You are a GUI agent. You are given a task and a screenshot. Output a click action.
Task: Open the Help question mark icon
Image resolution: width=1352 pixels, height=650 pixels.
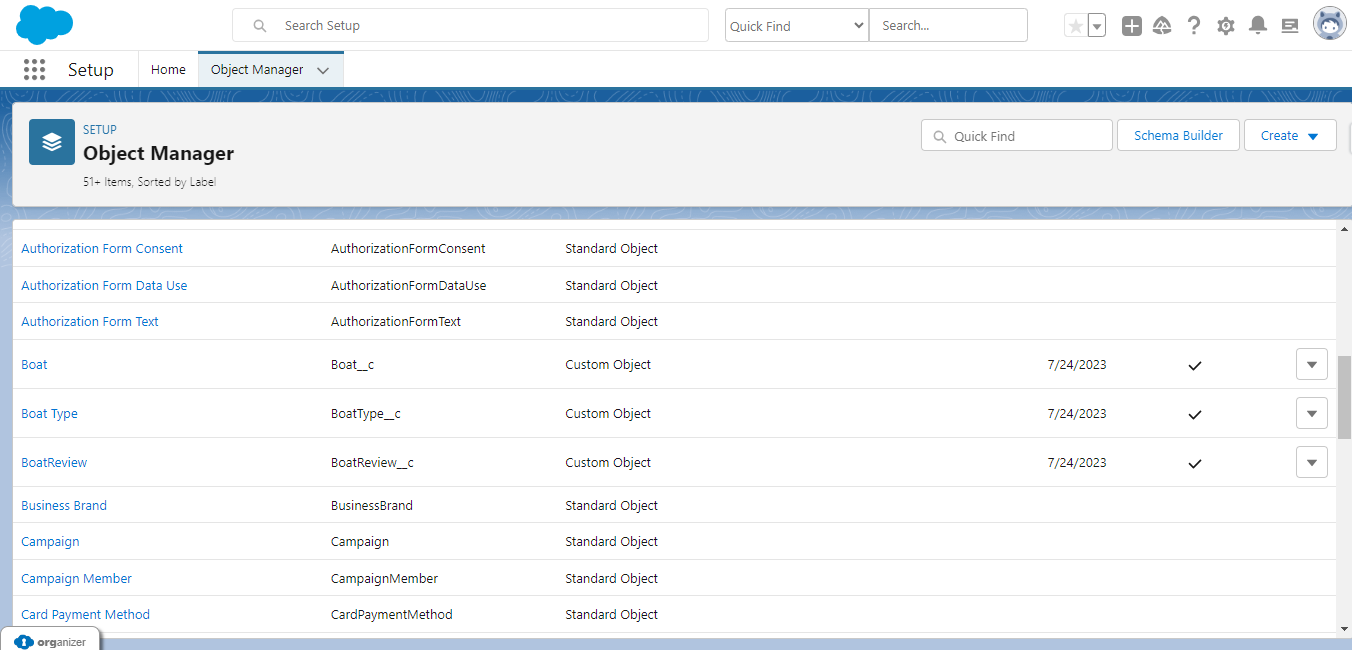point(1193,26)
